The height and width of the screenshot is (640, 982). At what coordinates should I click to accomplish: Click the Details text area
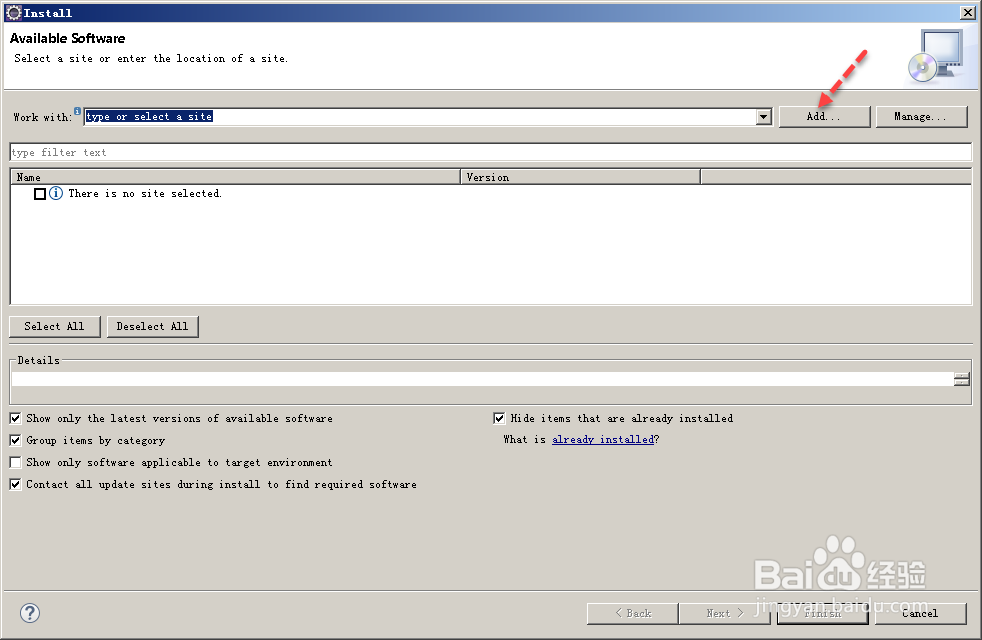[482, 379]
